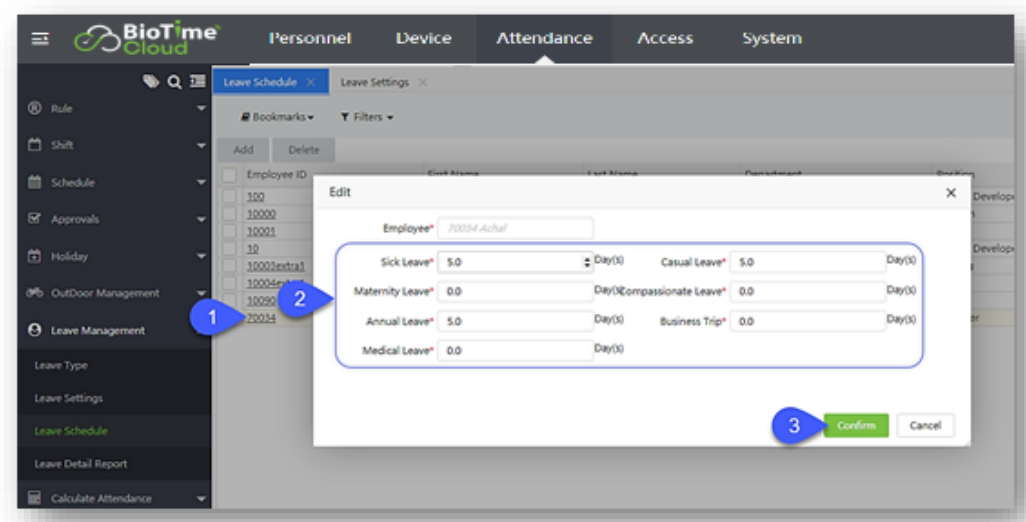Close the Edit dialog with X
Screen dimensions: 1026x522
click(x=950, y=193)
